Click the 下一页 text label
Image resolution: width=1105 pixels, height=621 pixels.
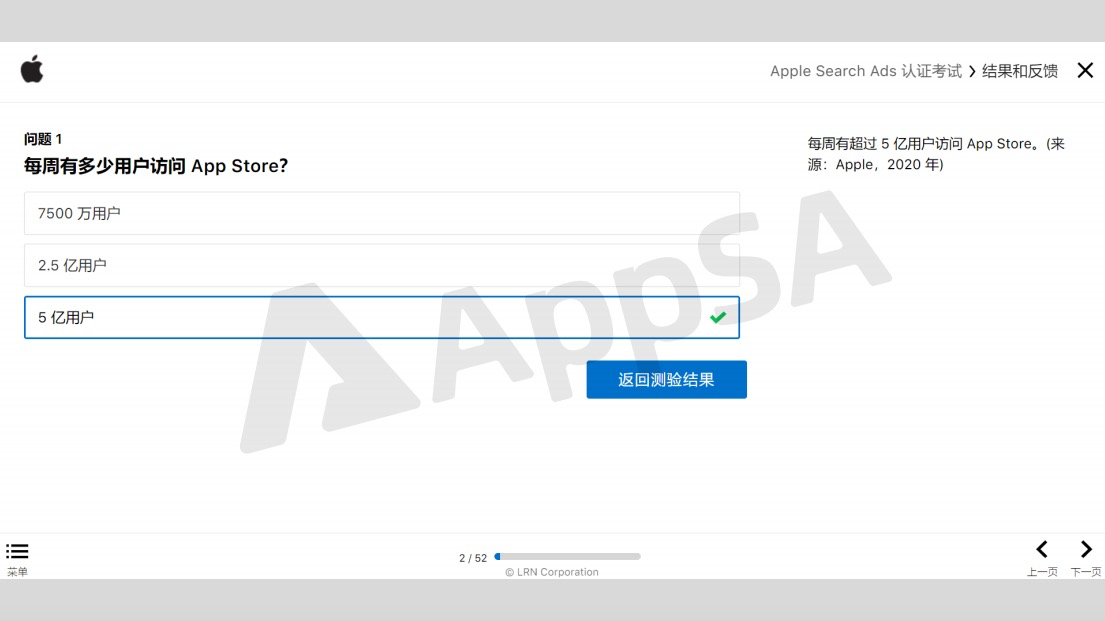pyautogui.click(x=1086, y=572)
